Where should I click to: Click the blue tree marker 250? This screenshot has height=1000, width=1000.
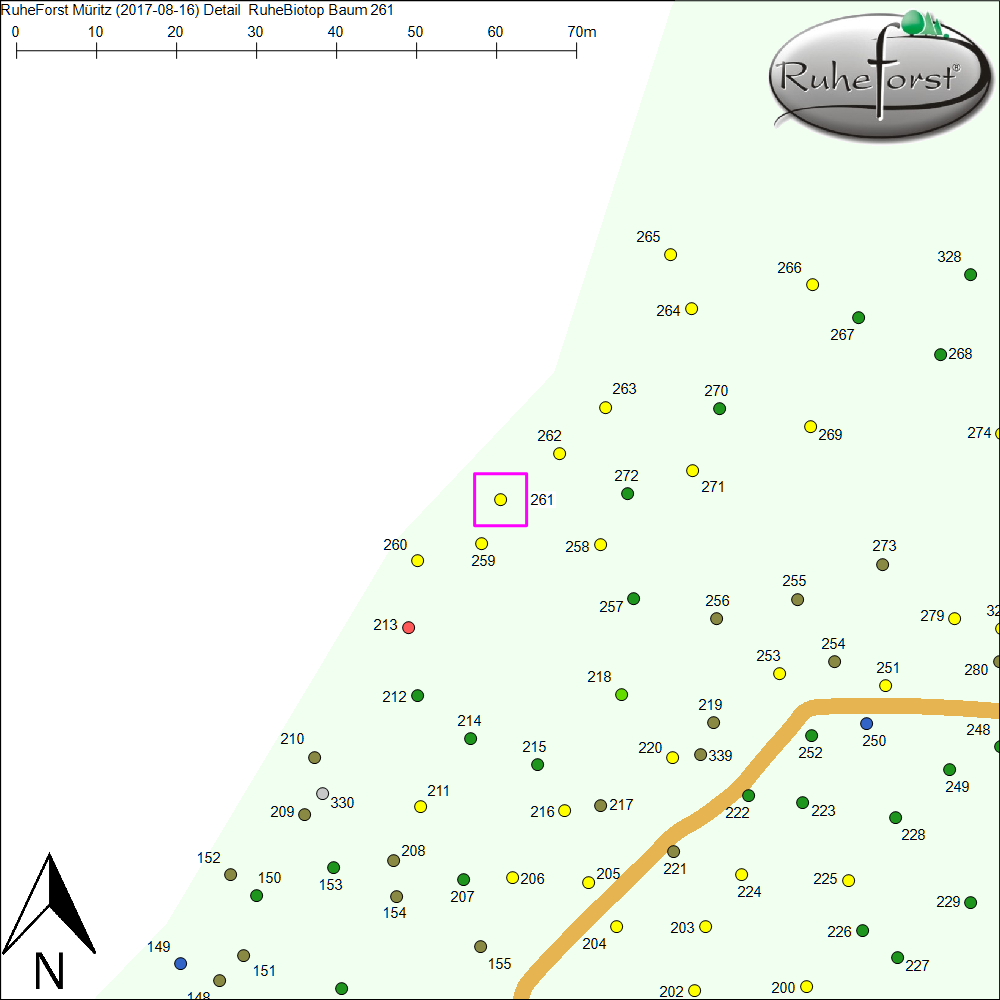click(x=866, y=723)
